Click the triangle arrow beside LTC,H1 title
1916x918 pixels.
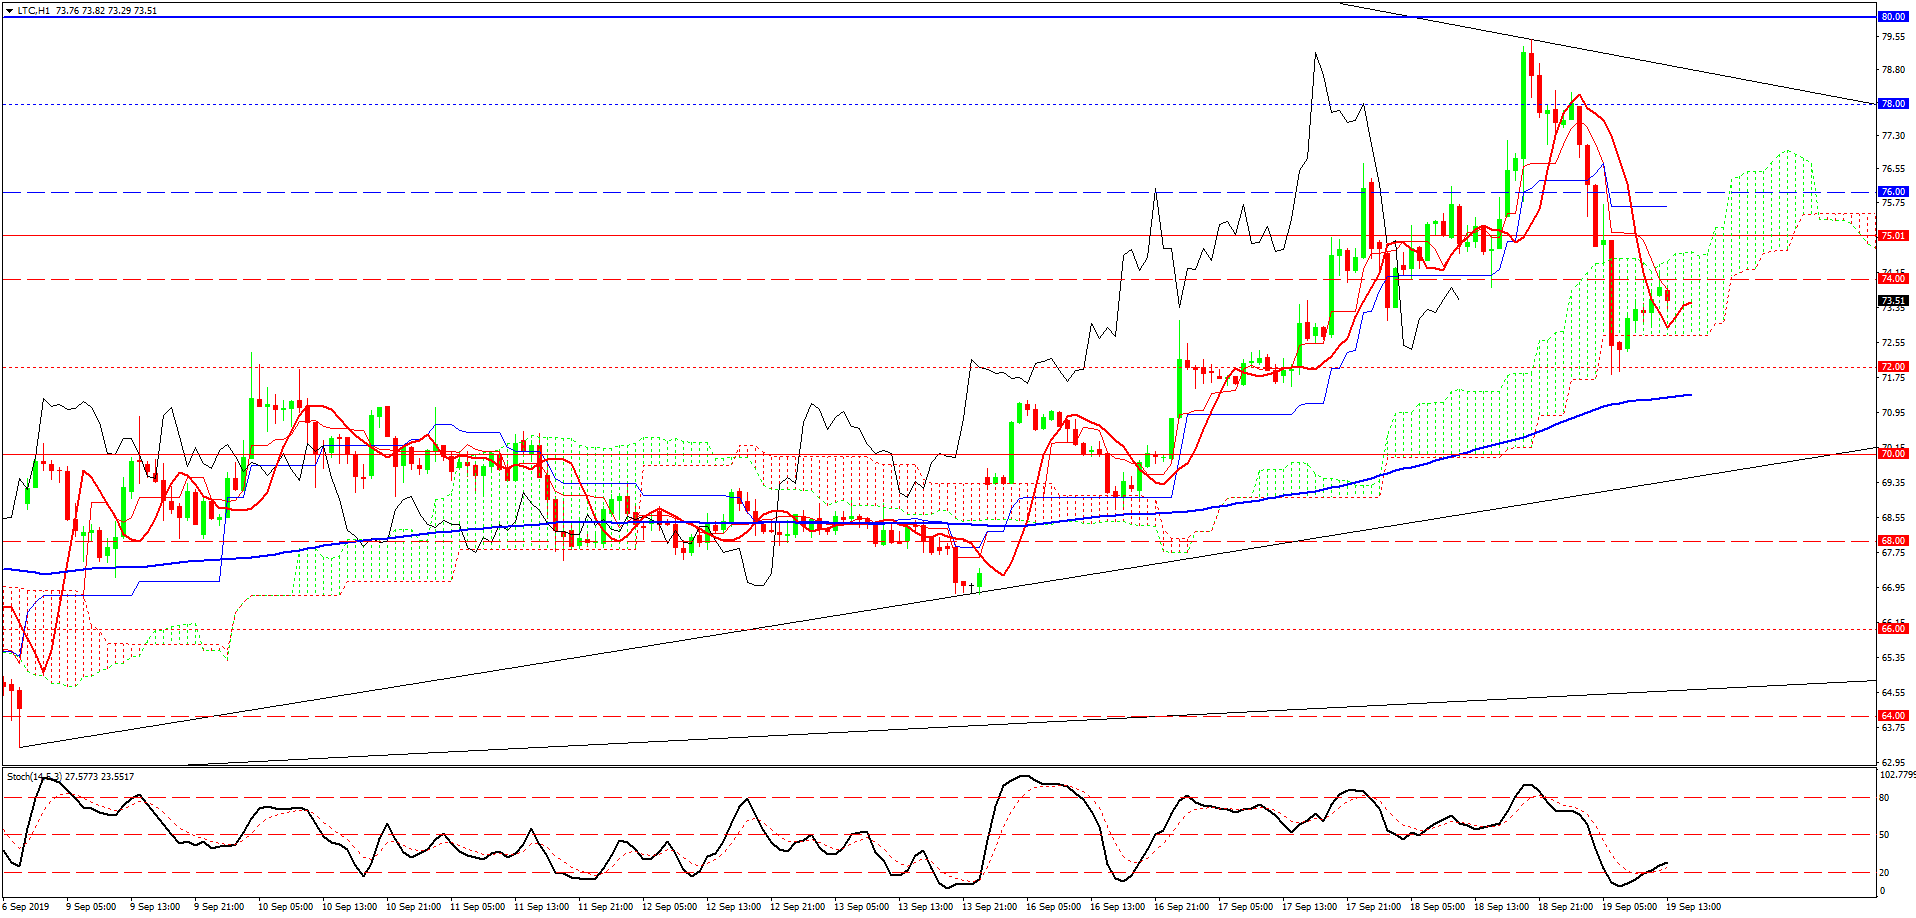point(9,11)
